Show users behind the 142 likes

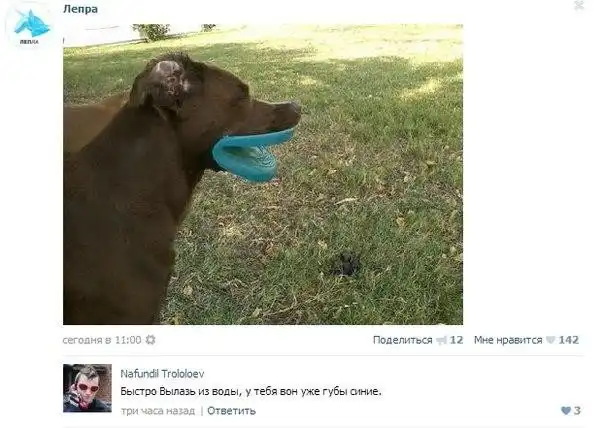click(x=569, y=340)
